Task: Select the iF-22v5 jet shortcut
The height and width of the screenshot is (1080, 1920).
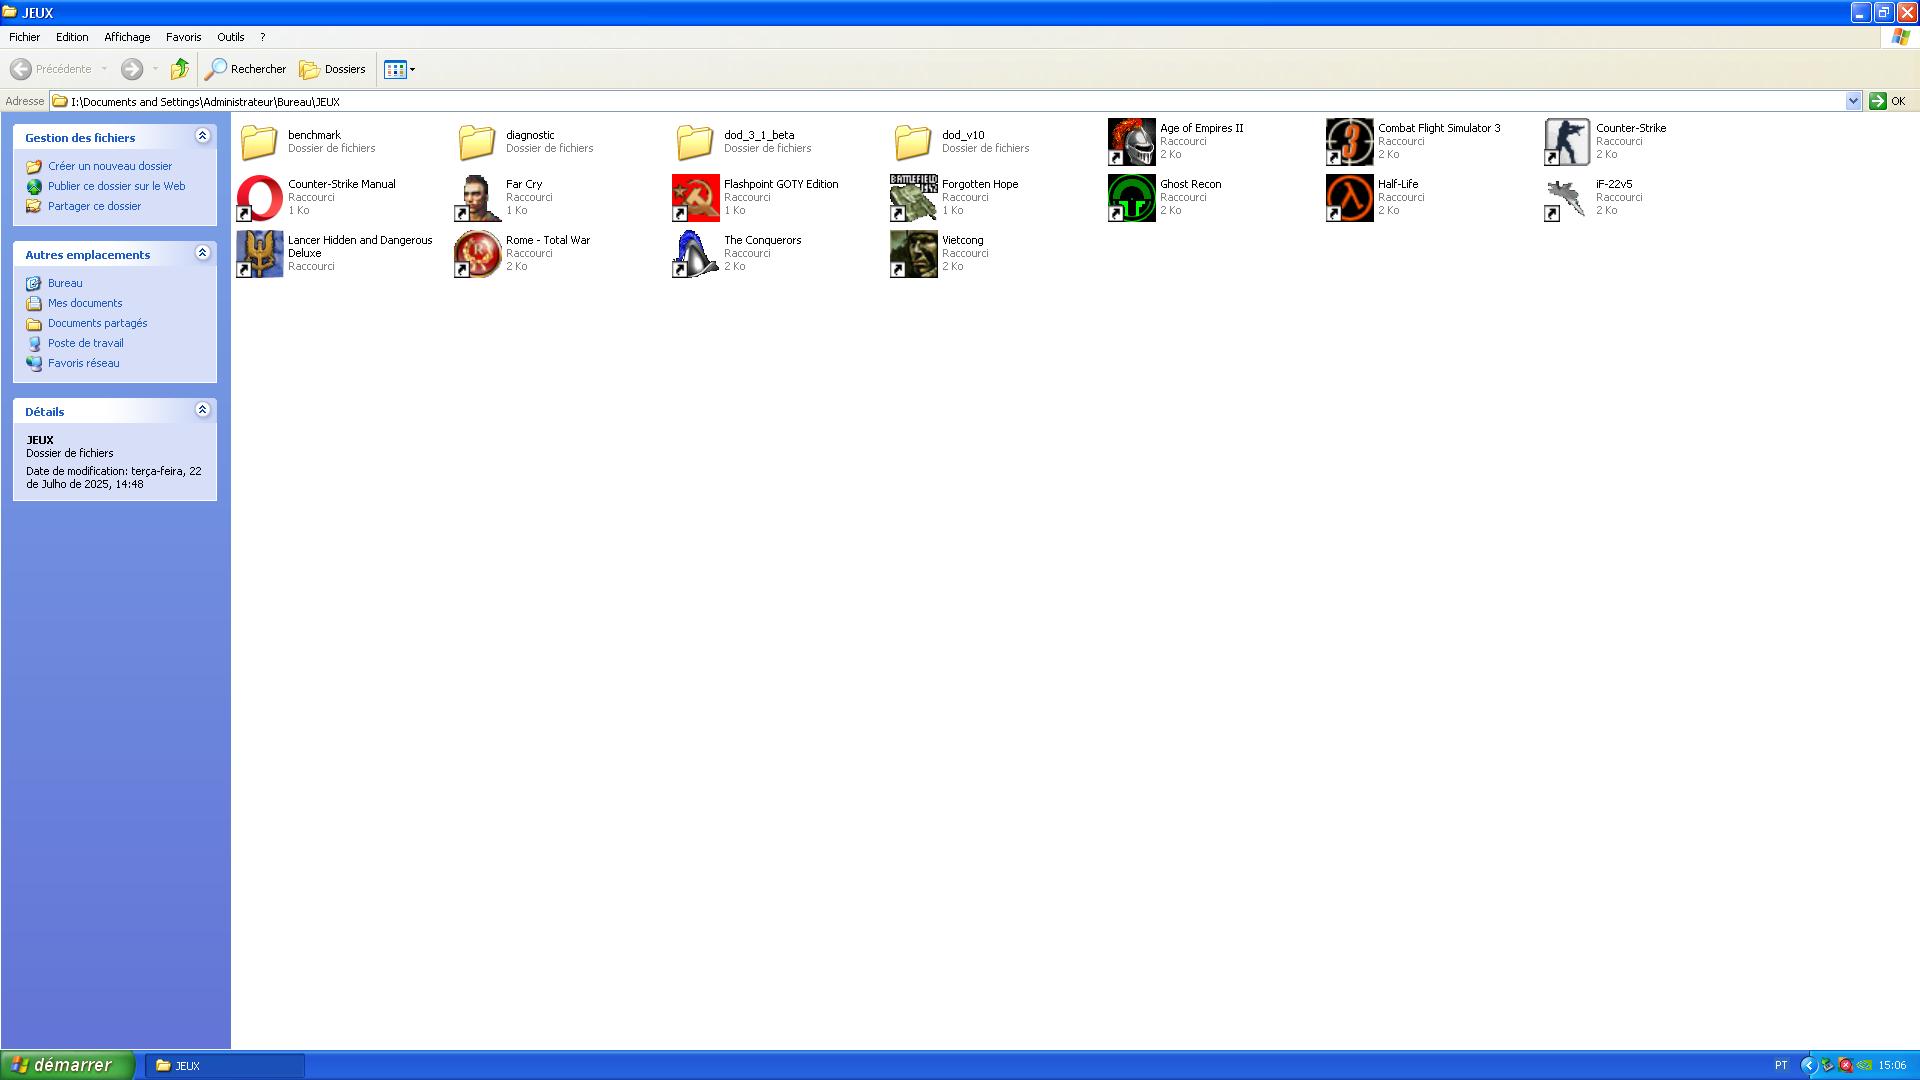Action: (1567, 197)
